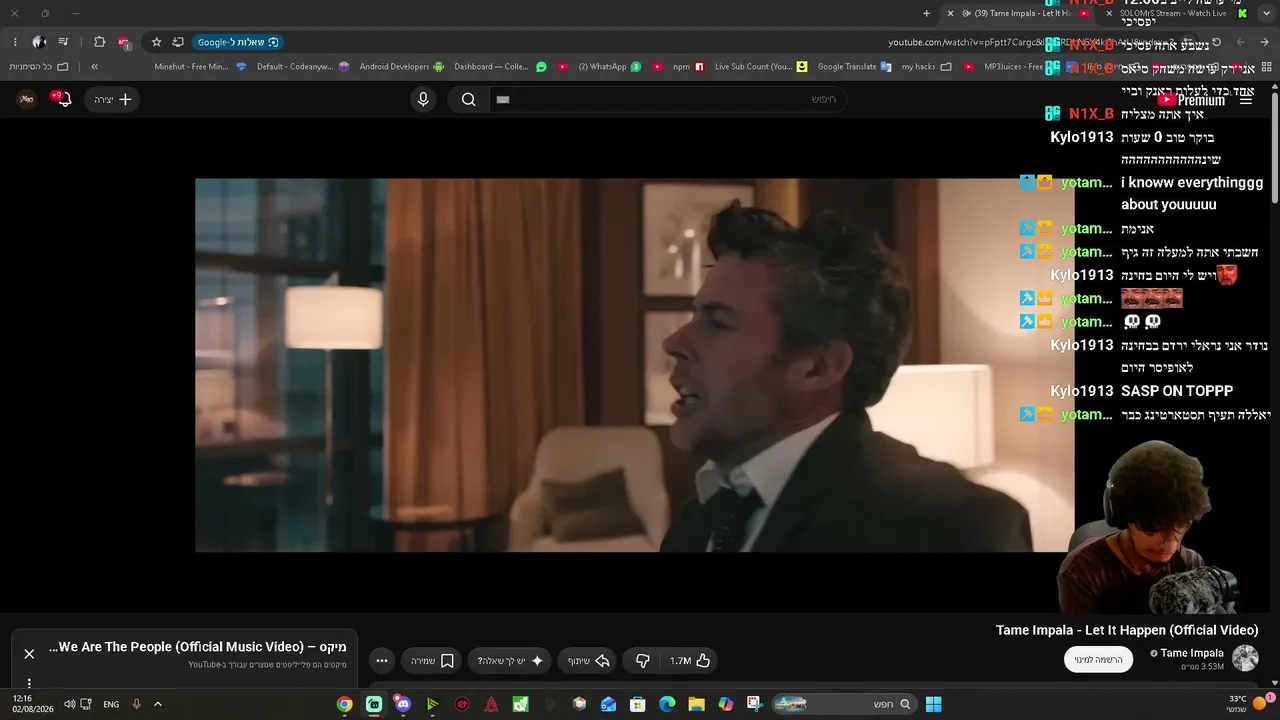Go to YouTube Premium home logo
The image size is (1280, 720).
click(x=1190, y=100)
